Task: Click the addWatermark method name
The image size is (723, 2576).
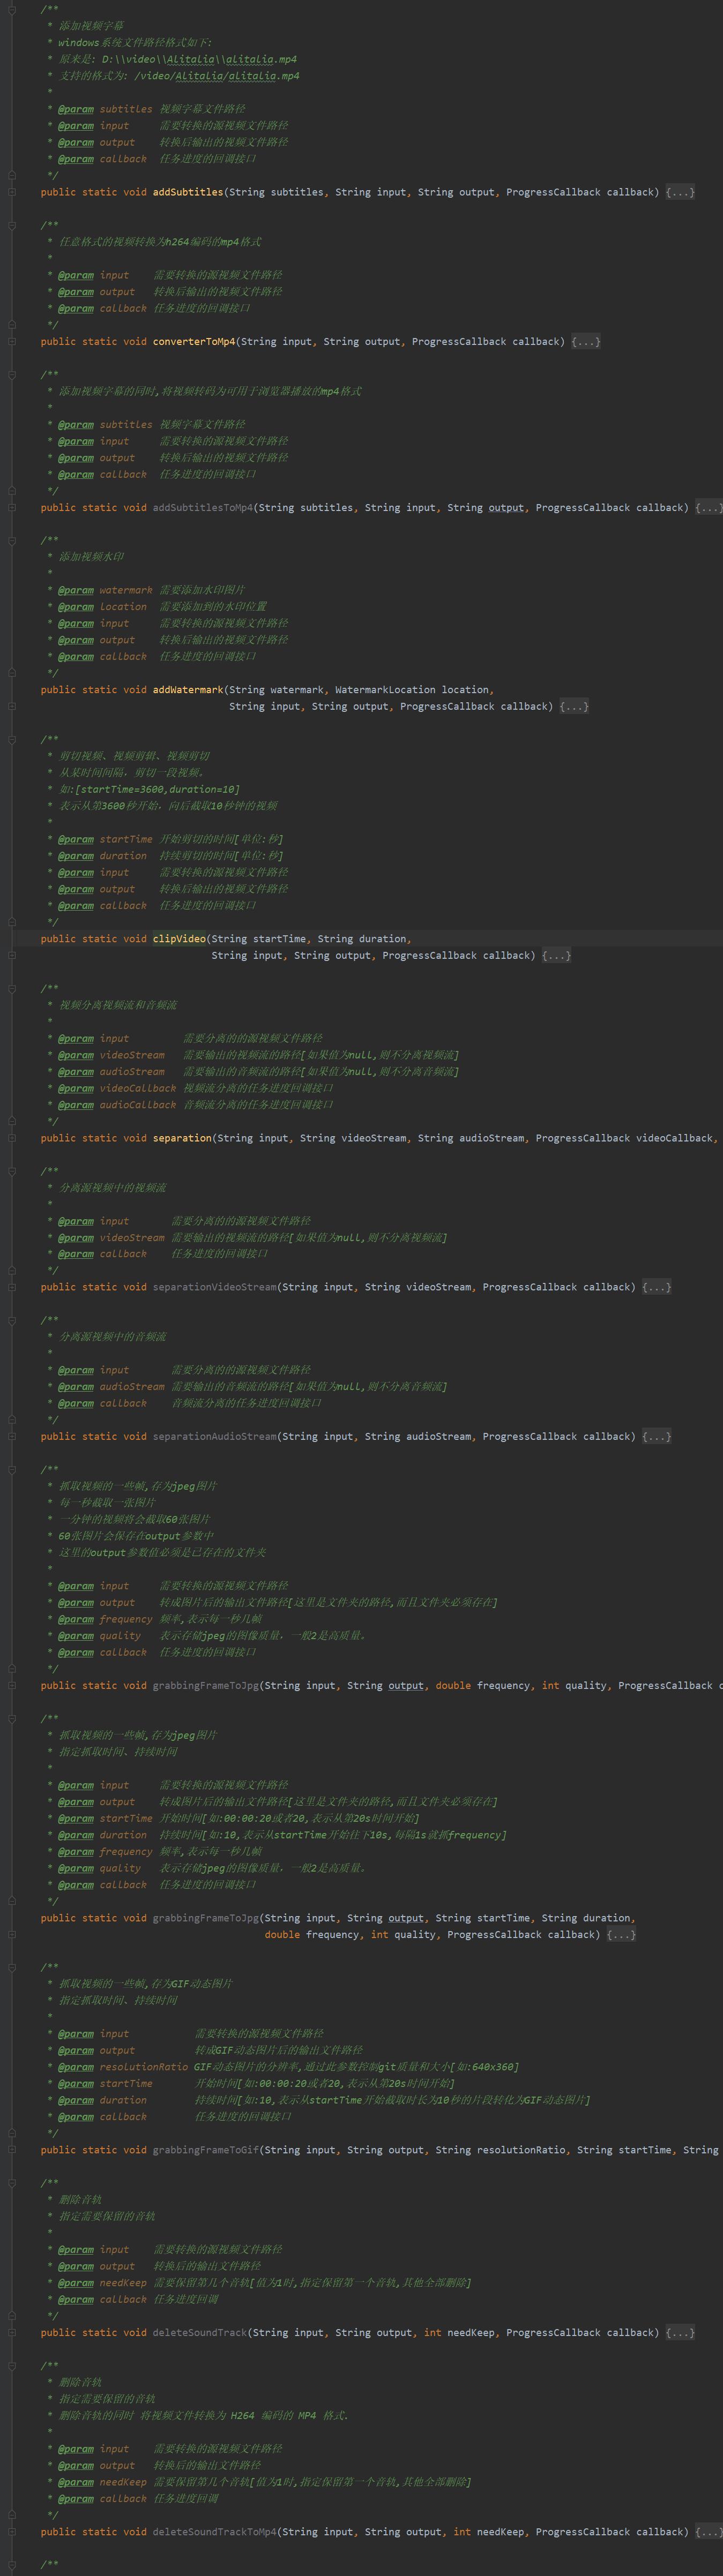Action: tap(187, 690)
